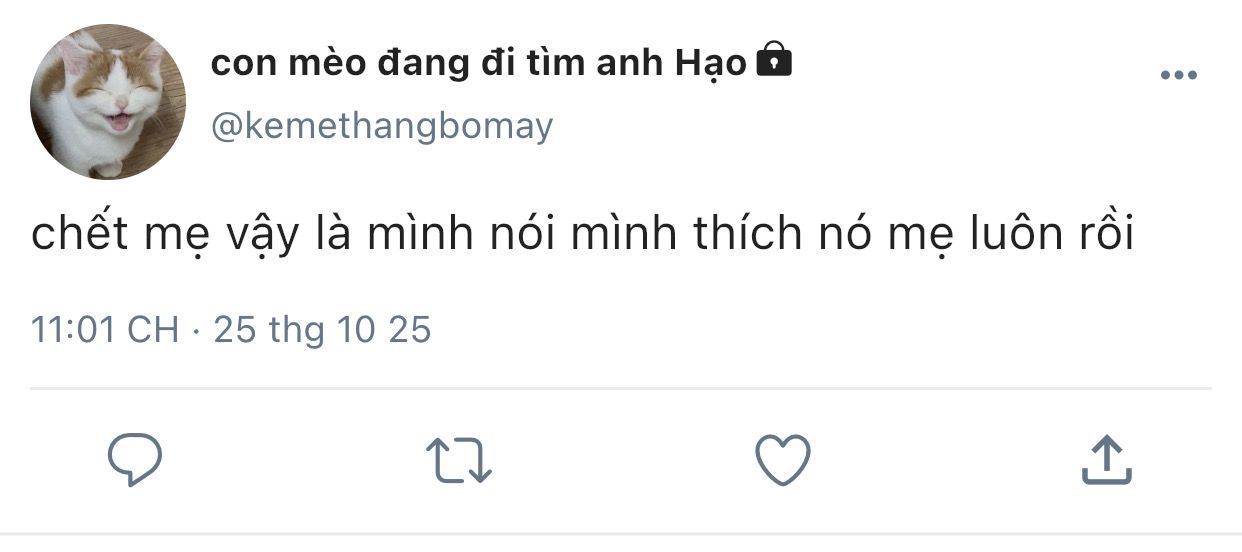1242x552 pixels.
Task: Click the heart icon under the tweet
Action: 782,461
